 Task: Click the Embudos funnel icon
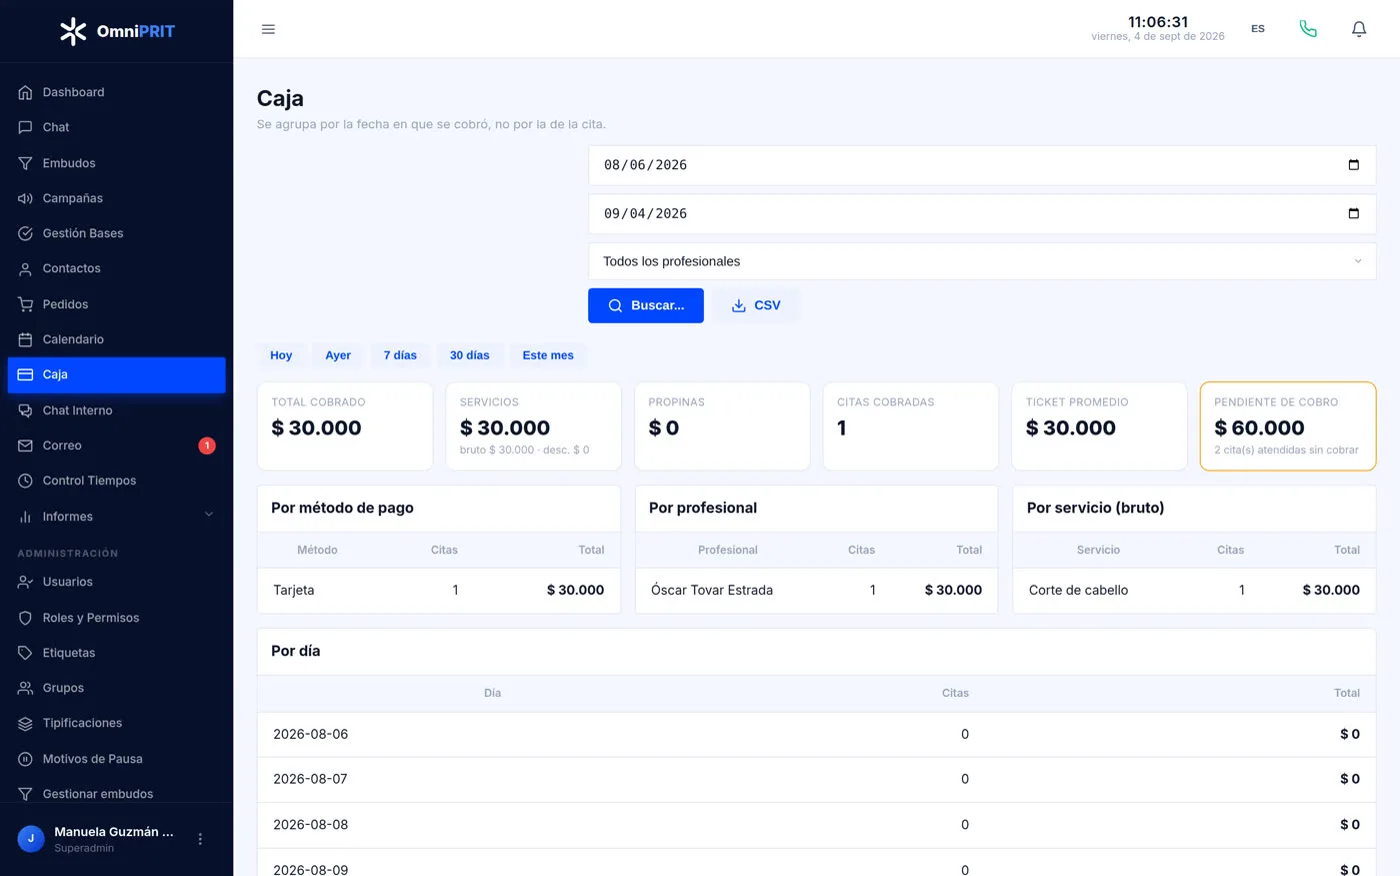pyautogui.click(x=25, y=163)
